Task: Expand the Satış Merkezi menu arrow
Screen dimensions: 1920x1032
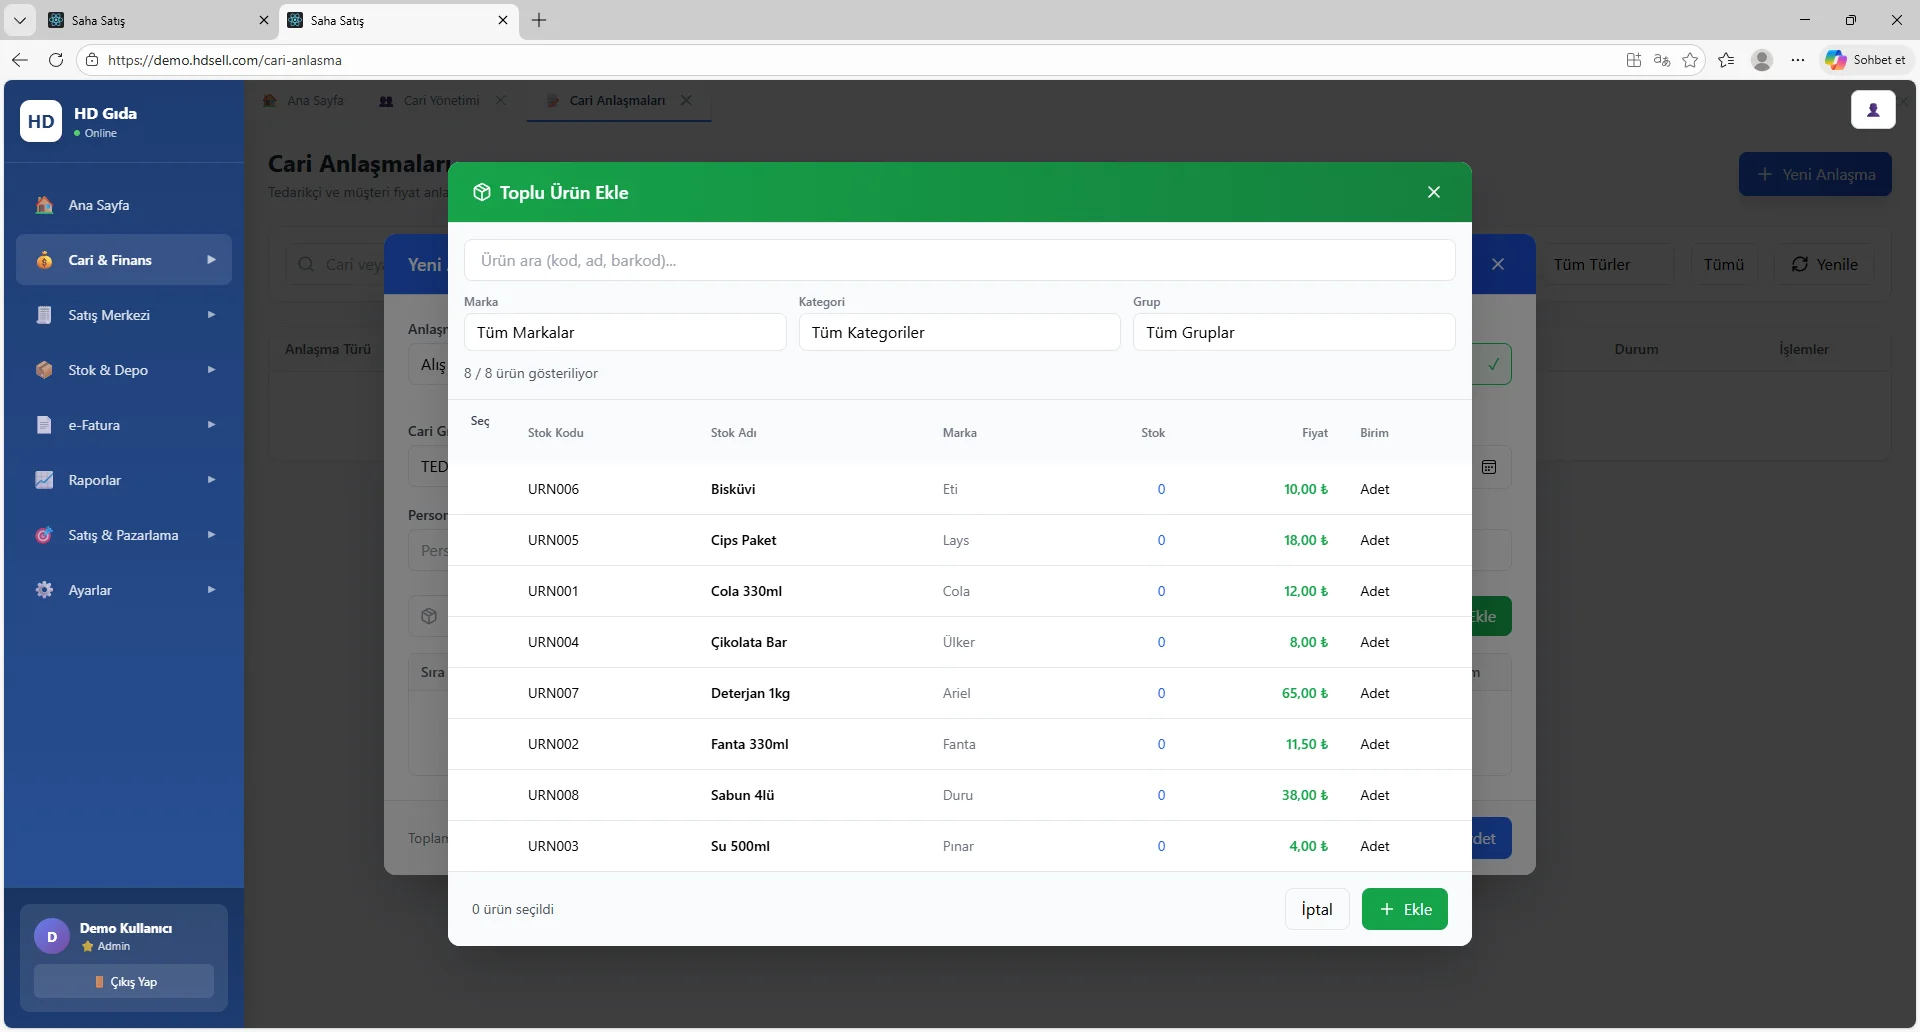Action: tap(211, 315)
